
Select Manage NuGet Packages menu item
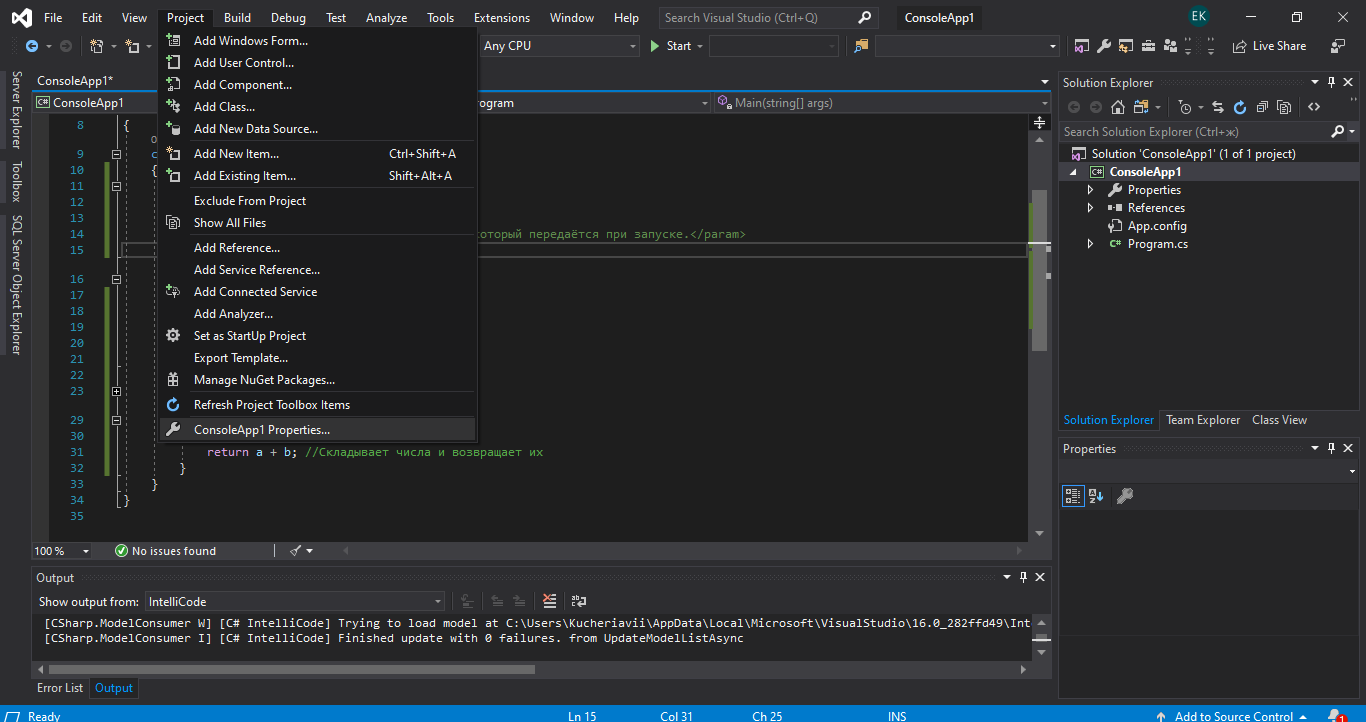[x=317, y=380]
